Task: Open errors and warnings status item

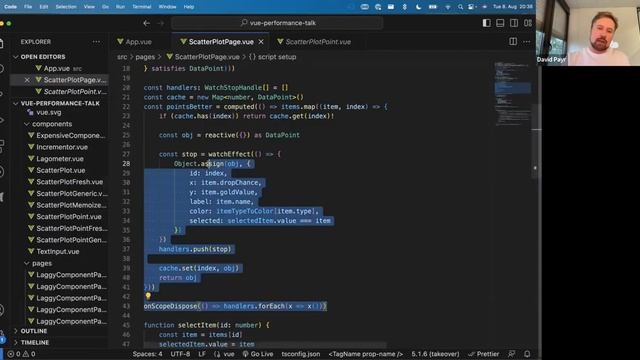Action: pos(21,354)
